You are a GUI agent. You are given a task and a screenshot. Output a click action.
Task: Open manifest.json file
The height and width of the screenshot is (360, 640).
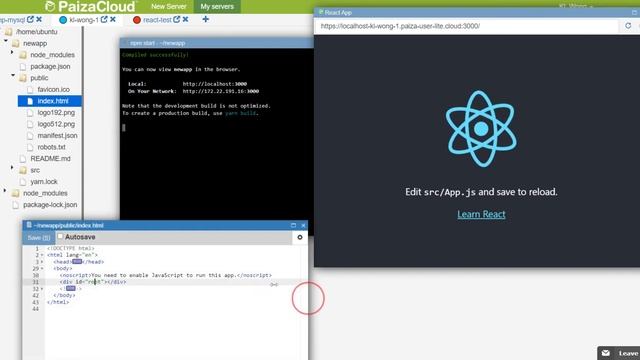(57, 135)
